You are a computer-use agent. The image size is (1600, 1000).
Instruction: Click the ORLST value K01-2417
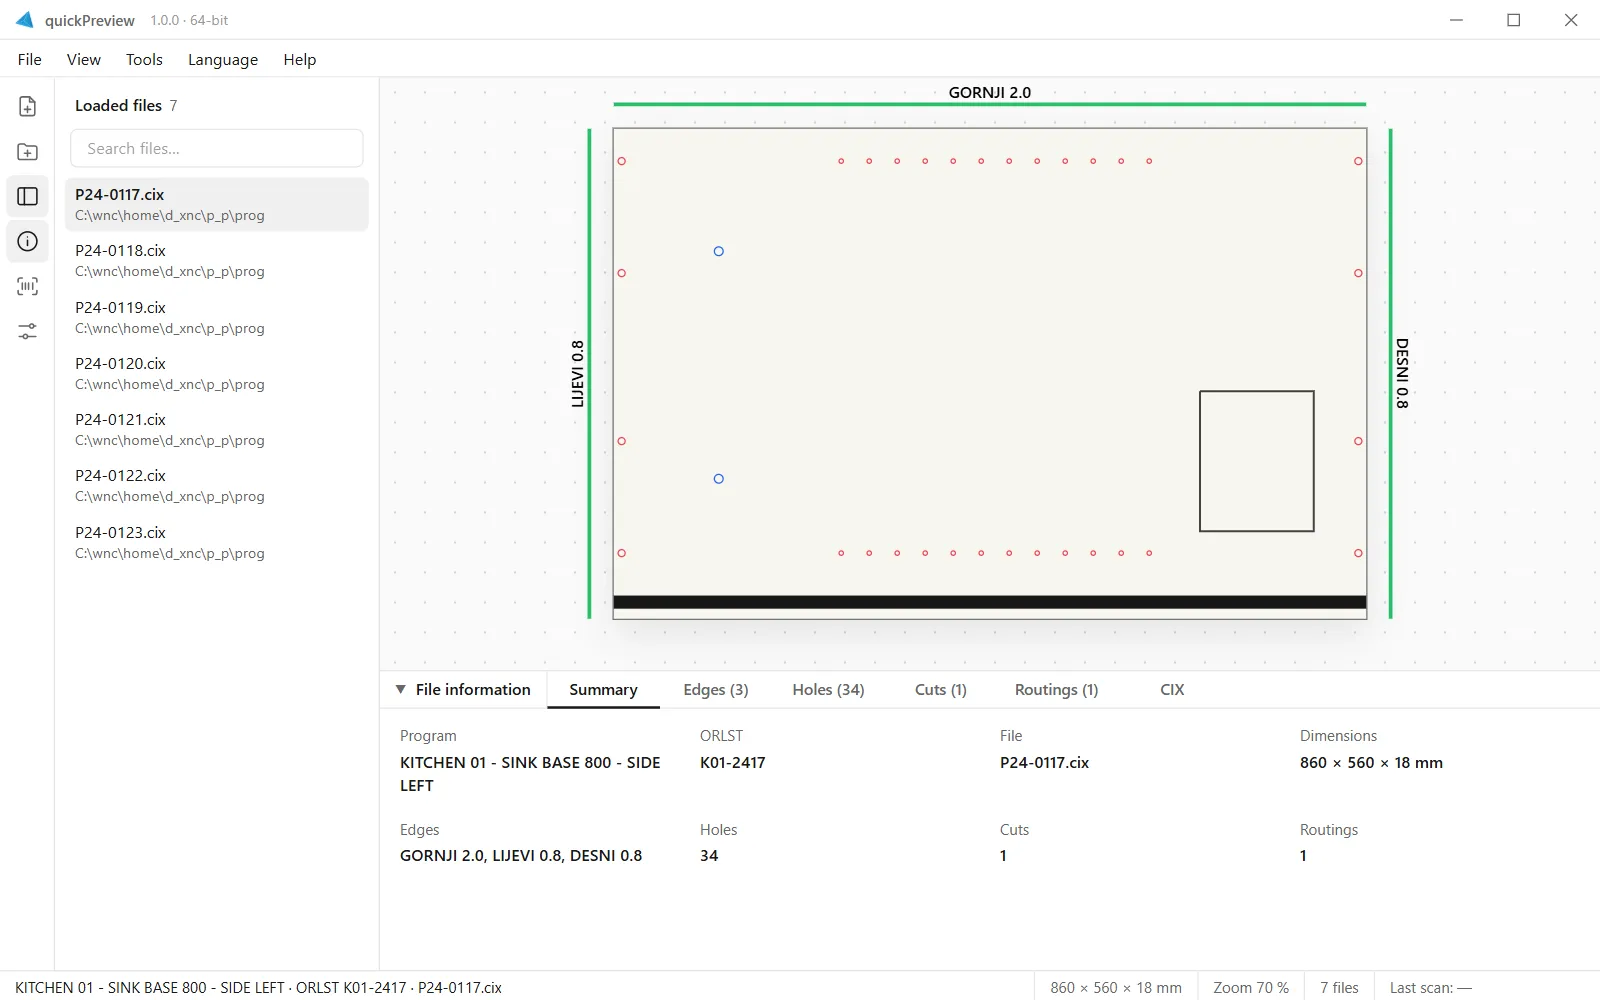(x=732, y=762)
